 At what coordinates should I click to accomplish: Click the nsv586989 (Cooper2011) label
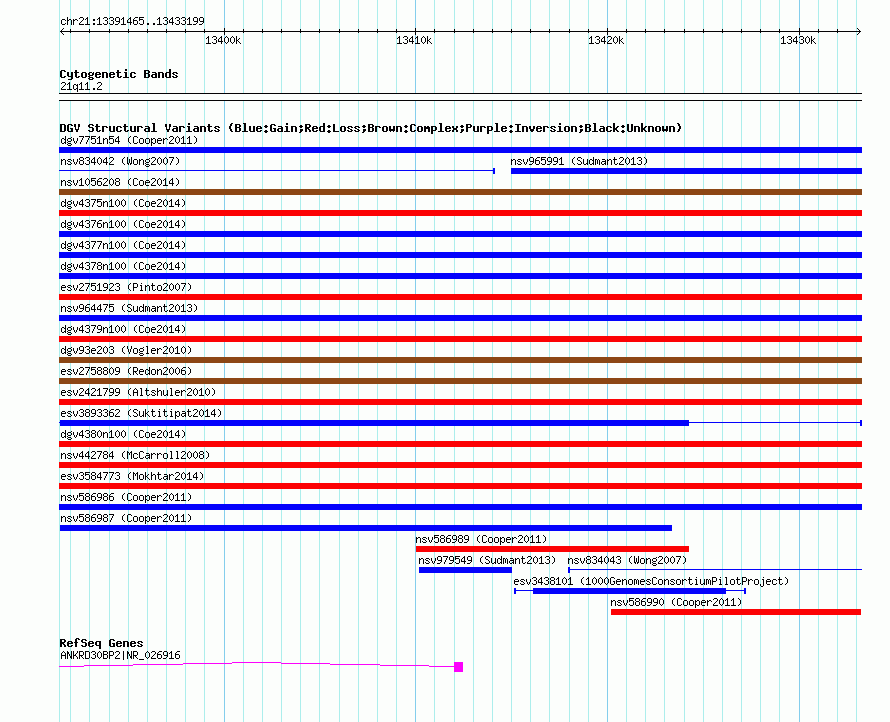coord(481,539)
